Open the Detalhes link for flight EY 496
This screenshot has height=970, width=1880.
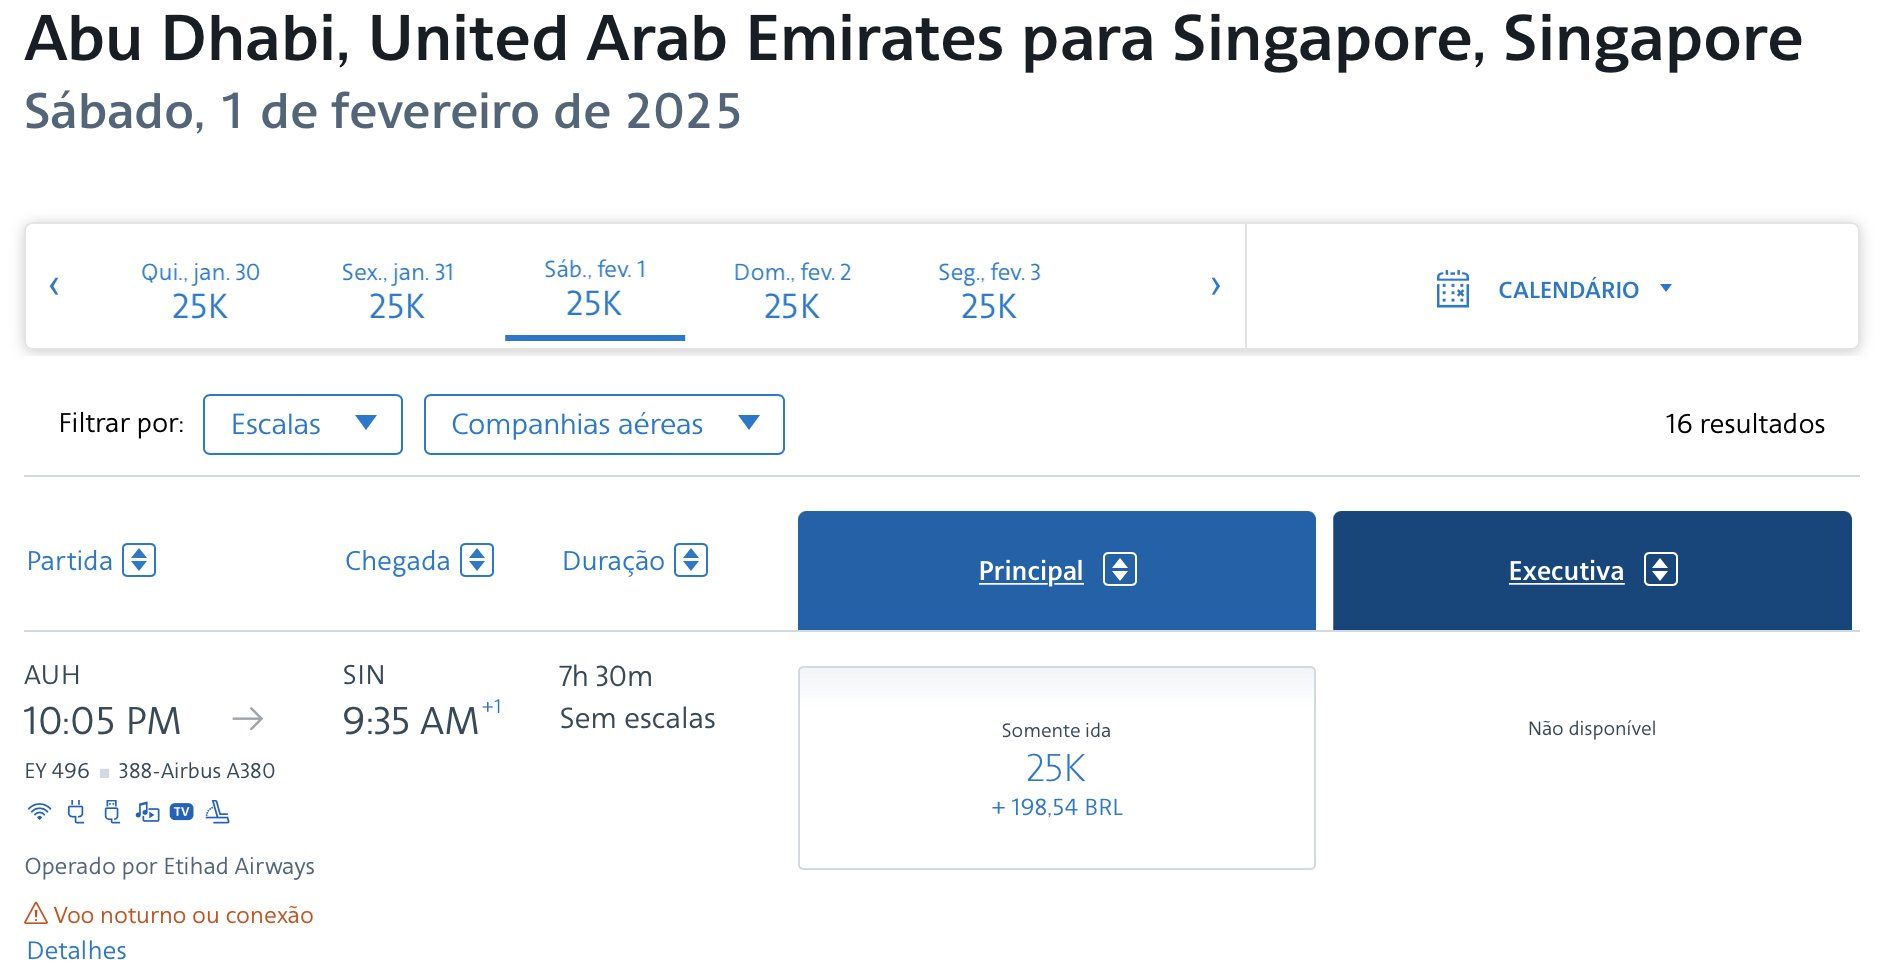(77, 950)
